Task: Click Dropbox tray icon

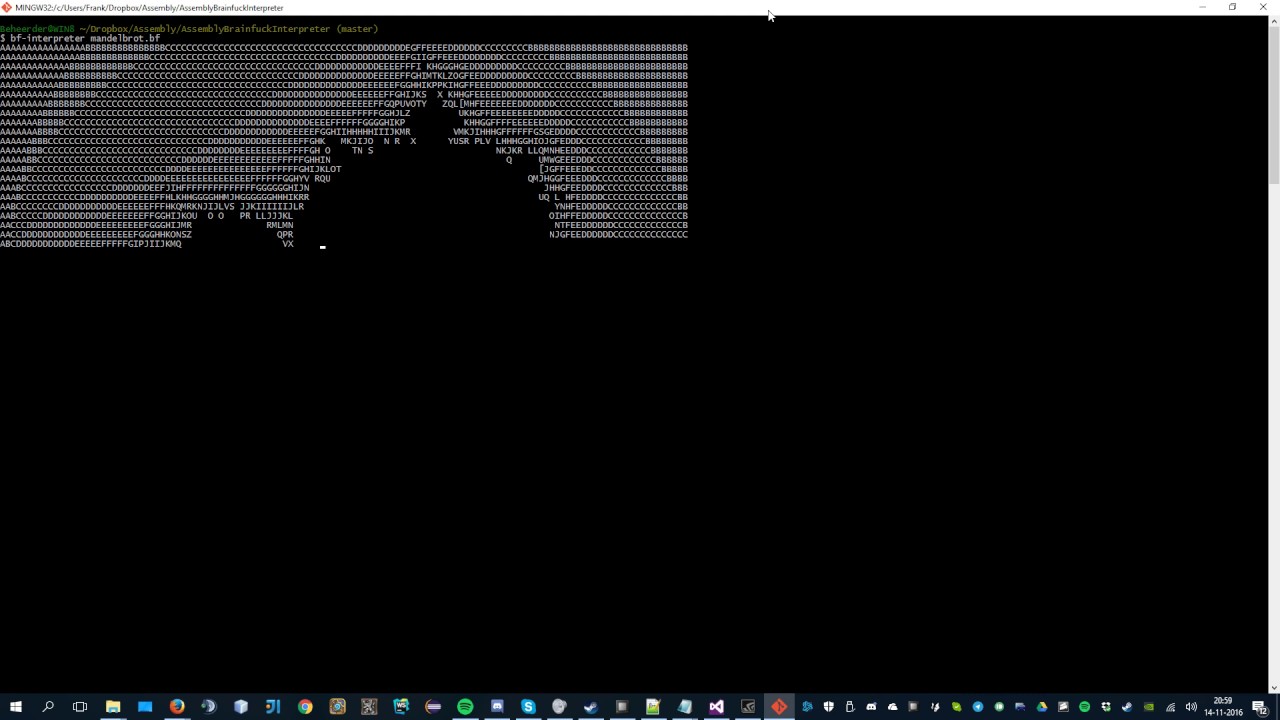Action: coord(1105,707)
